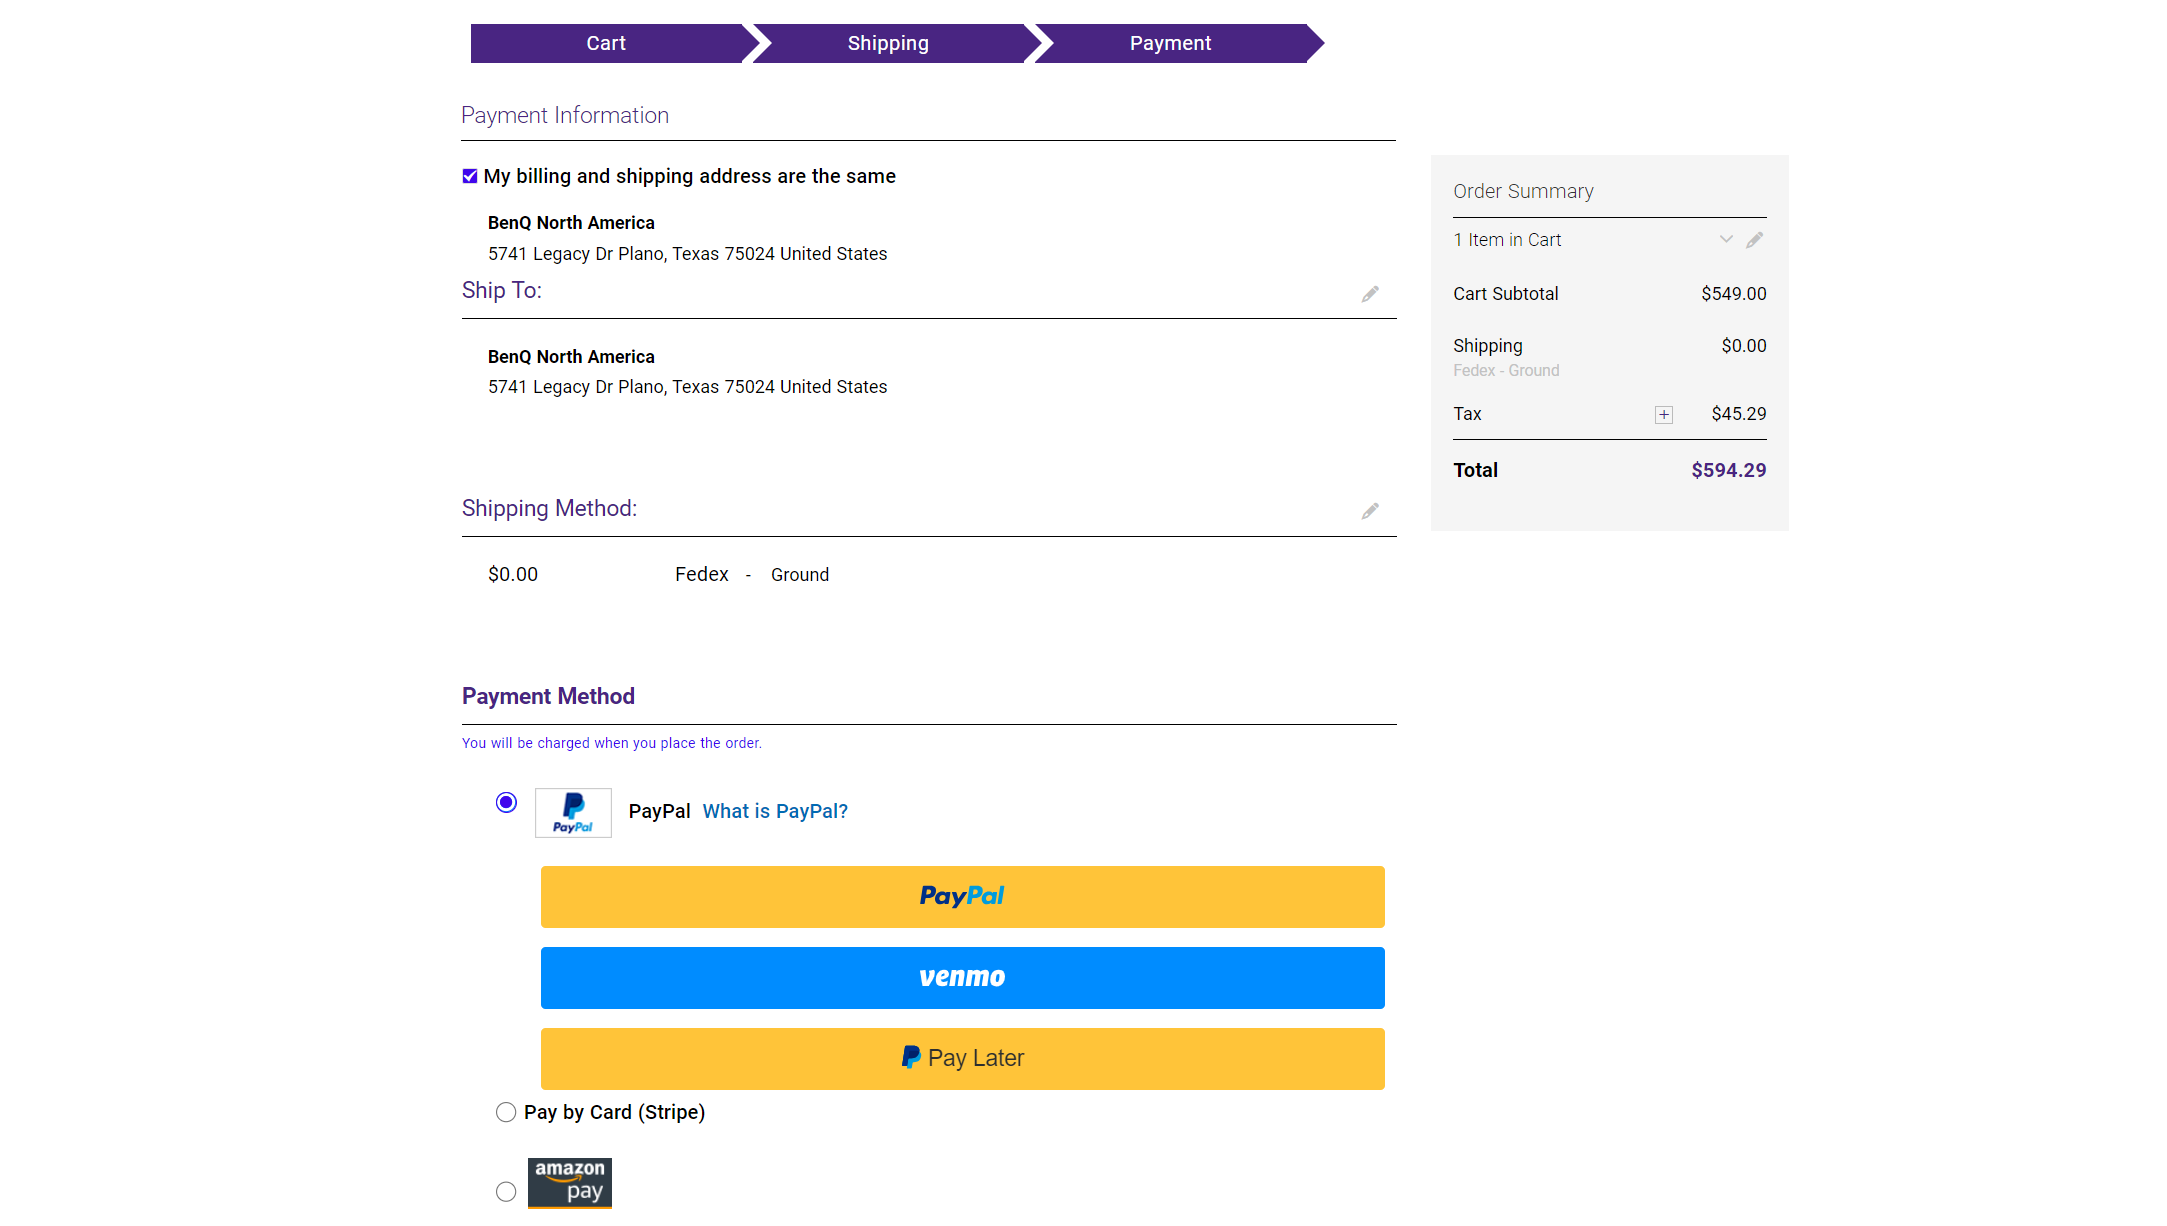This screenshot has width=2167, height=1226.
Task: Go back to the Cart step
Action: tap(606, 43)
